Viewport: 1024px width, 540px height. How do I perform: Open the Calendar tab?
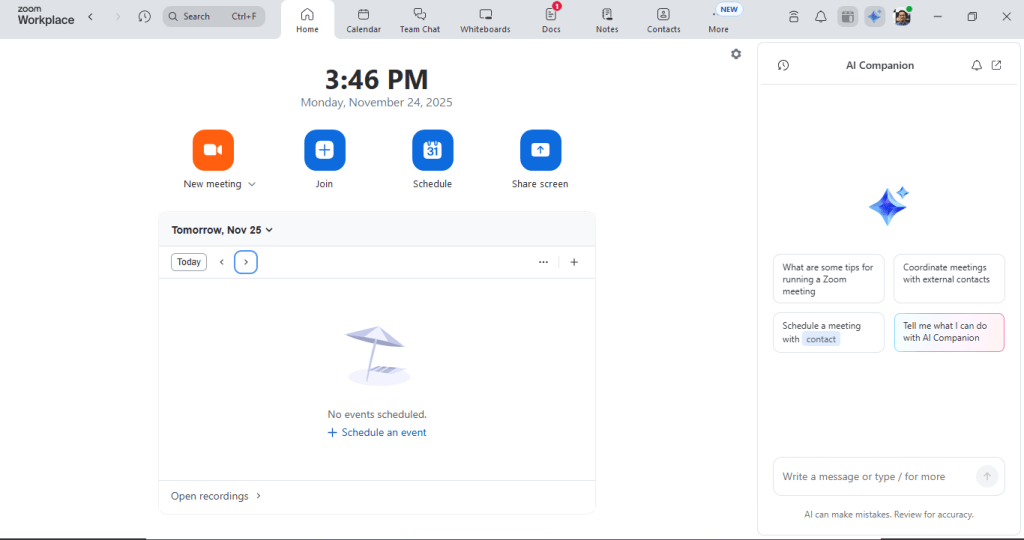point(364,20)
